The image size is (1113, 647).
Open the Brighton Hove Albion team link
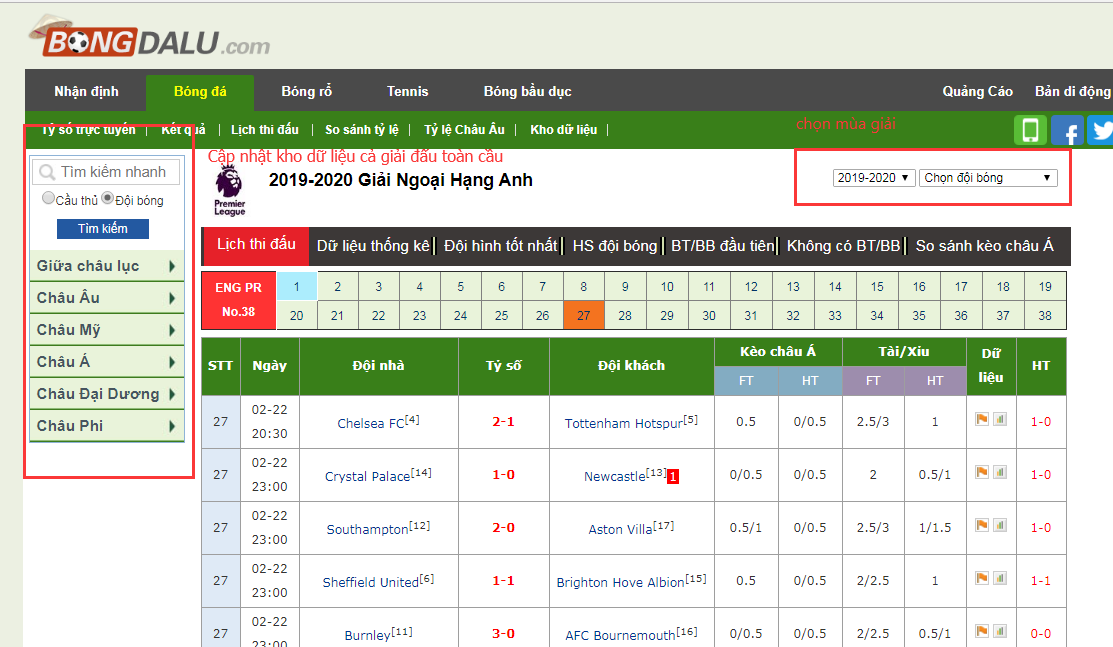click(620, 582)
